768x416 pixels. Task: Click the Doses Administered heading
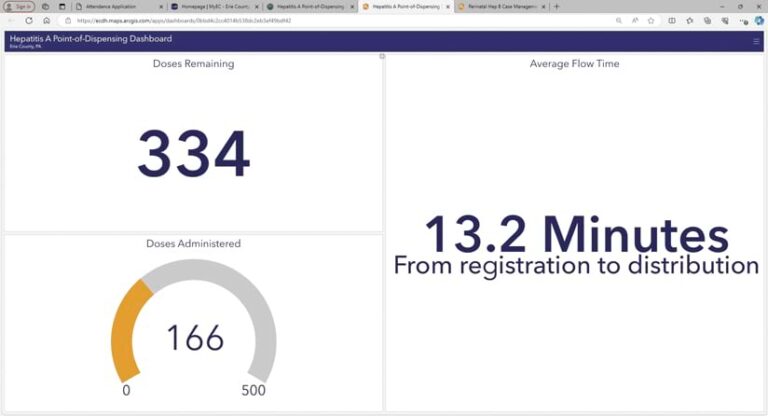[193, 244]
